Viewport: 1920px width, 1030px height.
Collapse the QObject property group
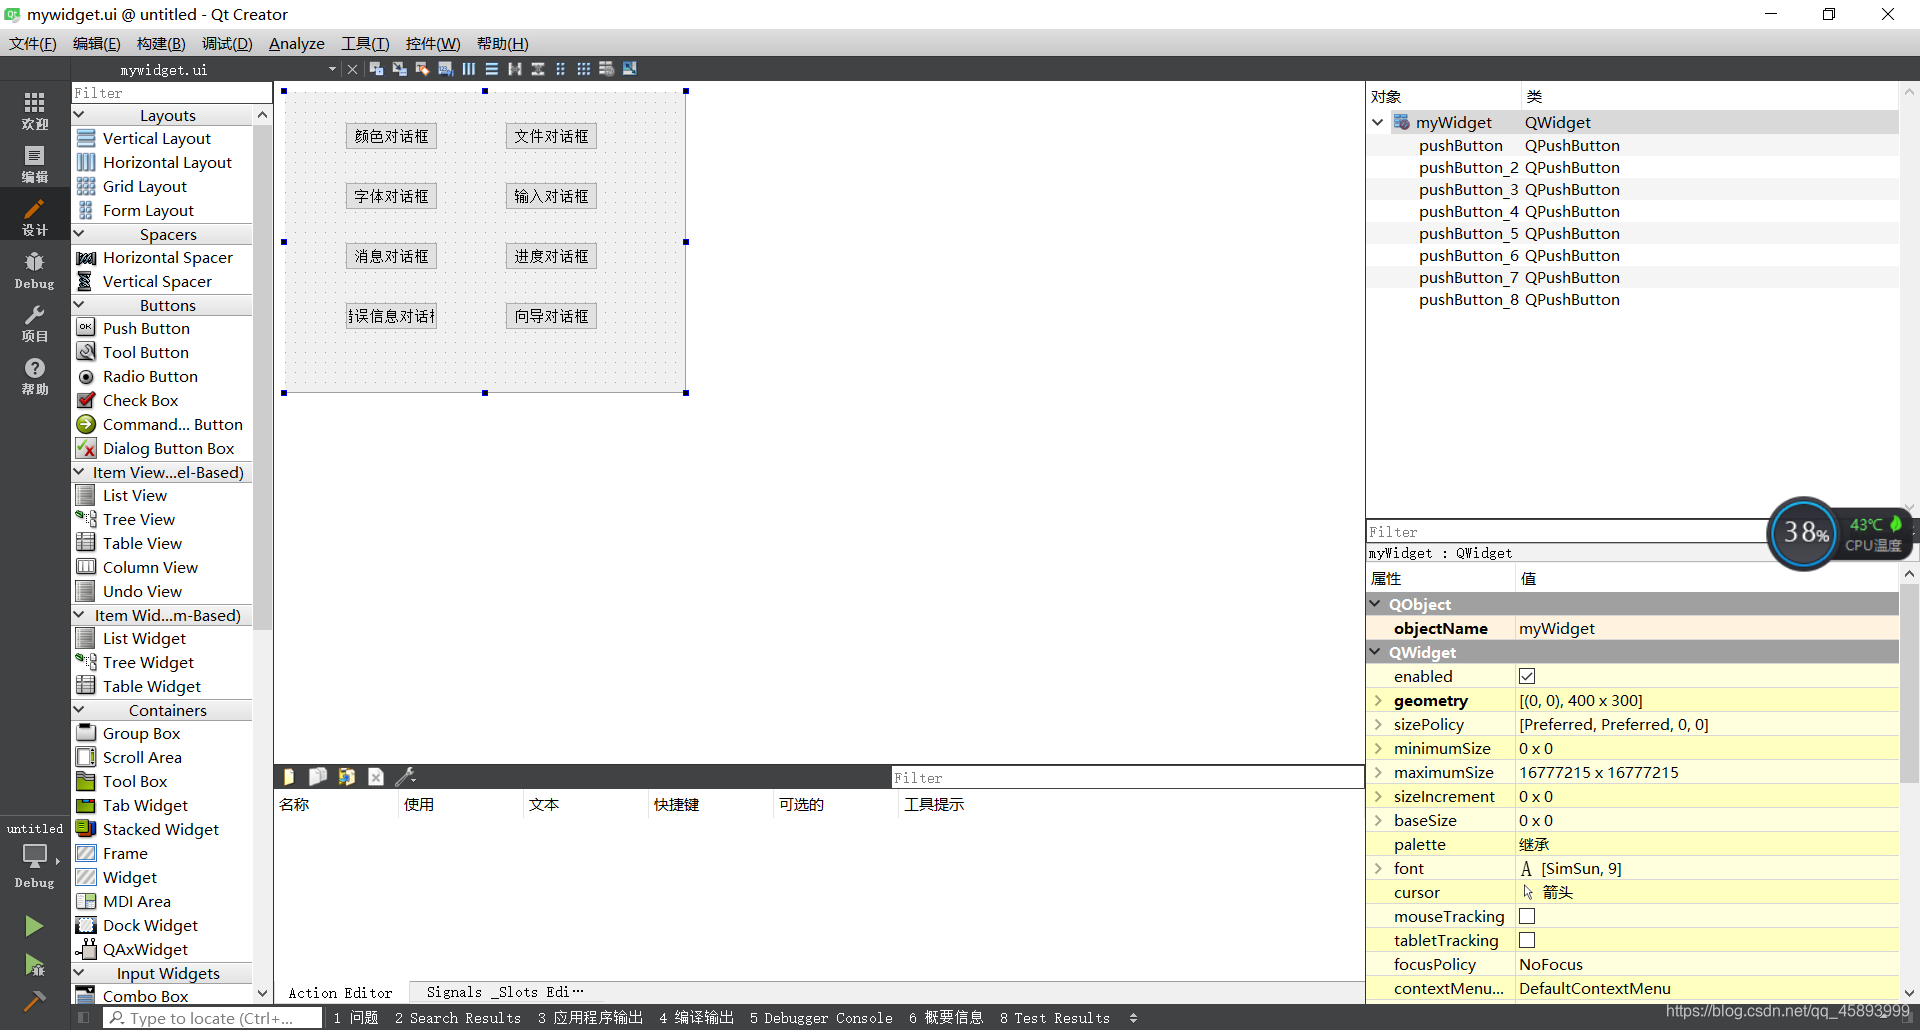tap(1376, 604)
